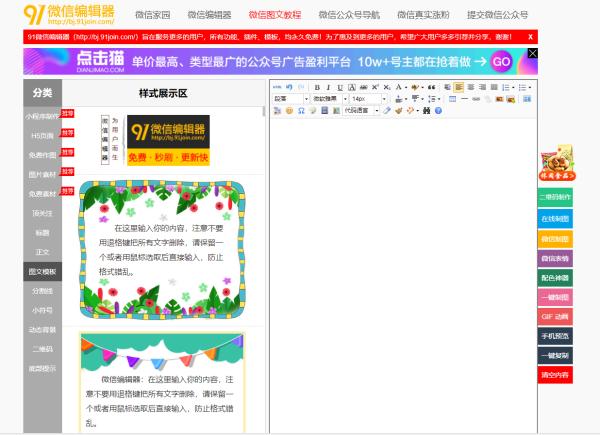This screenshot has width=600, height=435.
Task: Open multiple image upload
Action: 510,99
